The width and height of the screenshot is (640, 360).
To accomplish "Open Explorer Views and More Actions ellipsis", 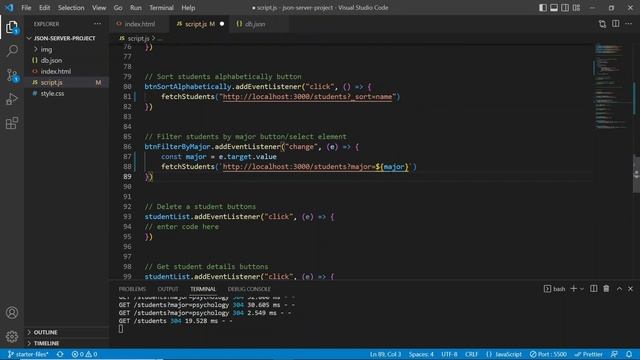I will pyautogui.click(x=98, y=24).
